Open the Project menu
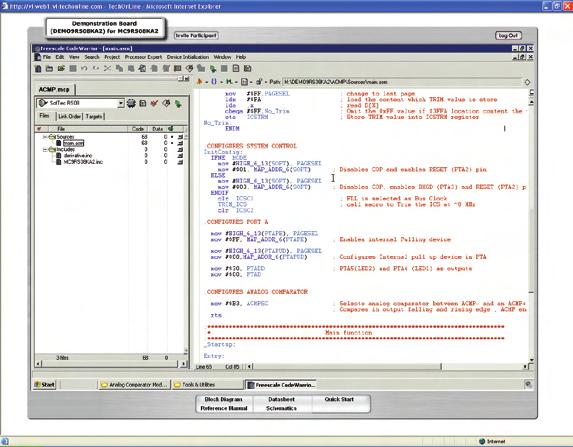 pyautogui.click(x=112, y=57)
